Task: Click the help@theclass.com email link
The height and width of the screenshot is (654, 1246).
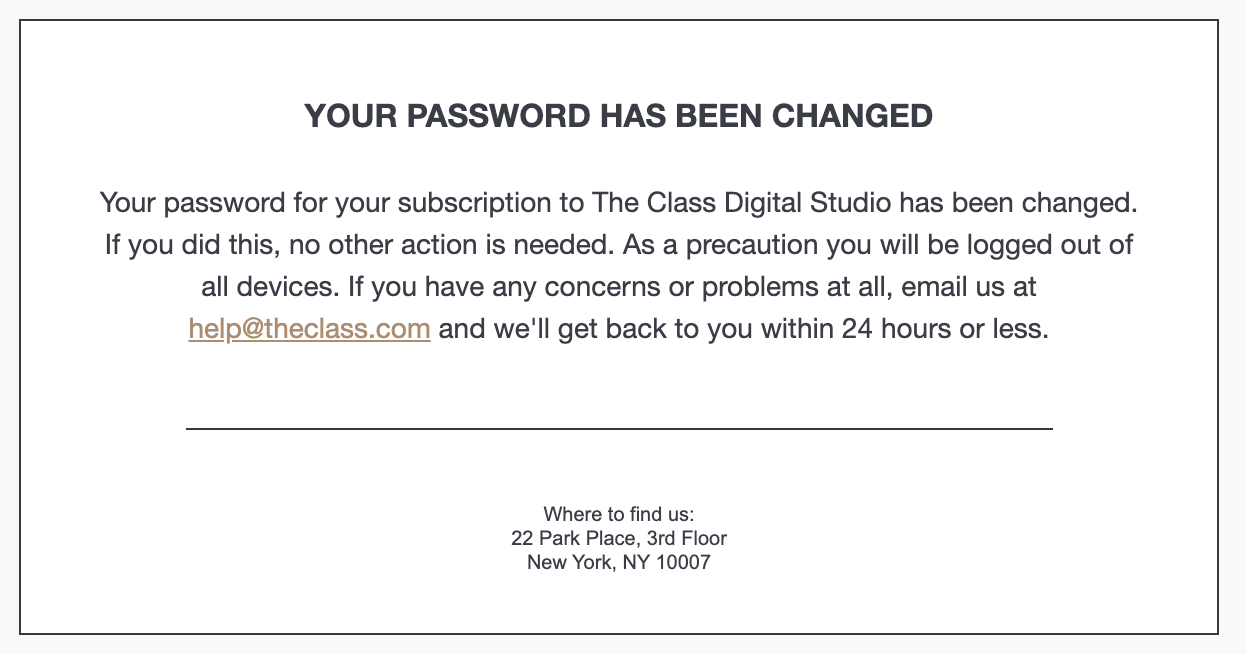Action: (309, 329)
